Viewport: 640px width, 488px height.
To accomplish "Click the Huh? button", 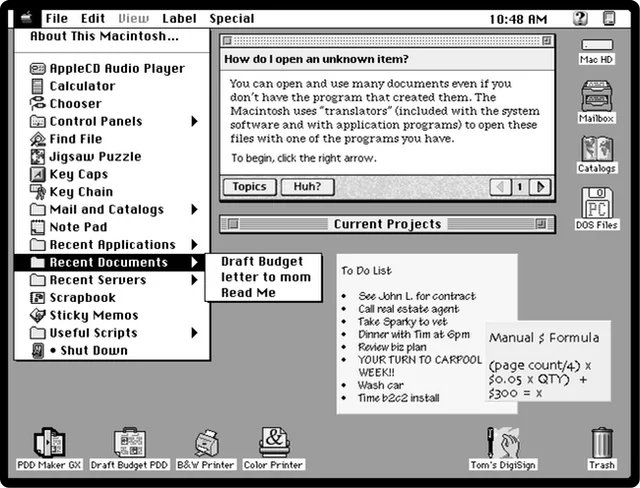I will pos(307,186).
